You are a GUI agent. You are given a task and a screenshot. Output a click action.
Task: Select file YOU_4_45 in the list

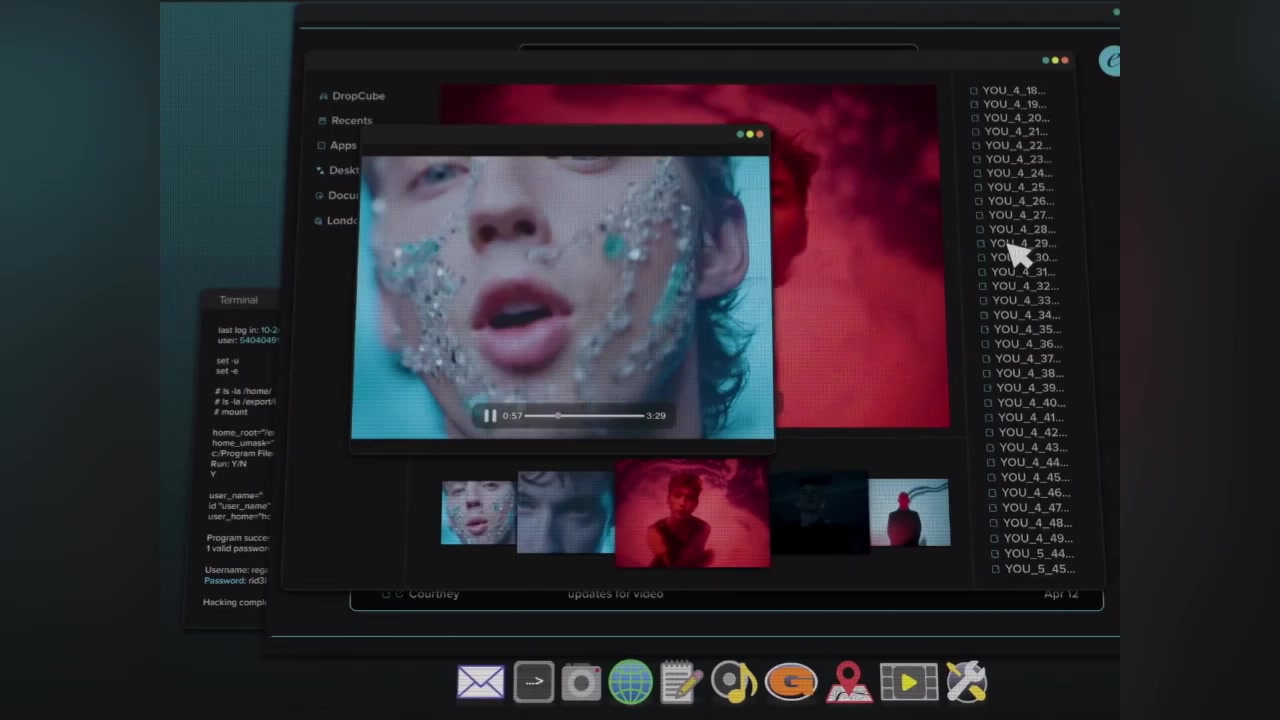(x=1036, y=477)
